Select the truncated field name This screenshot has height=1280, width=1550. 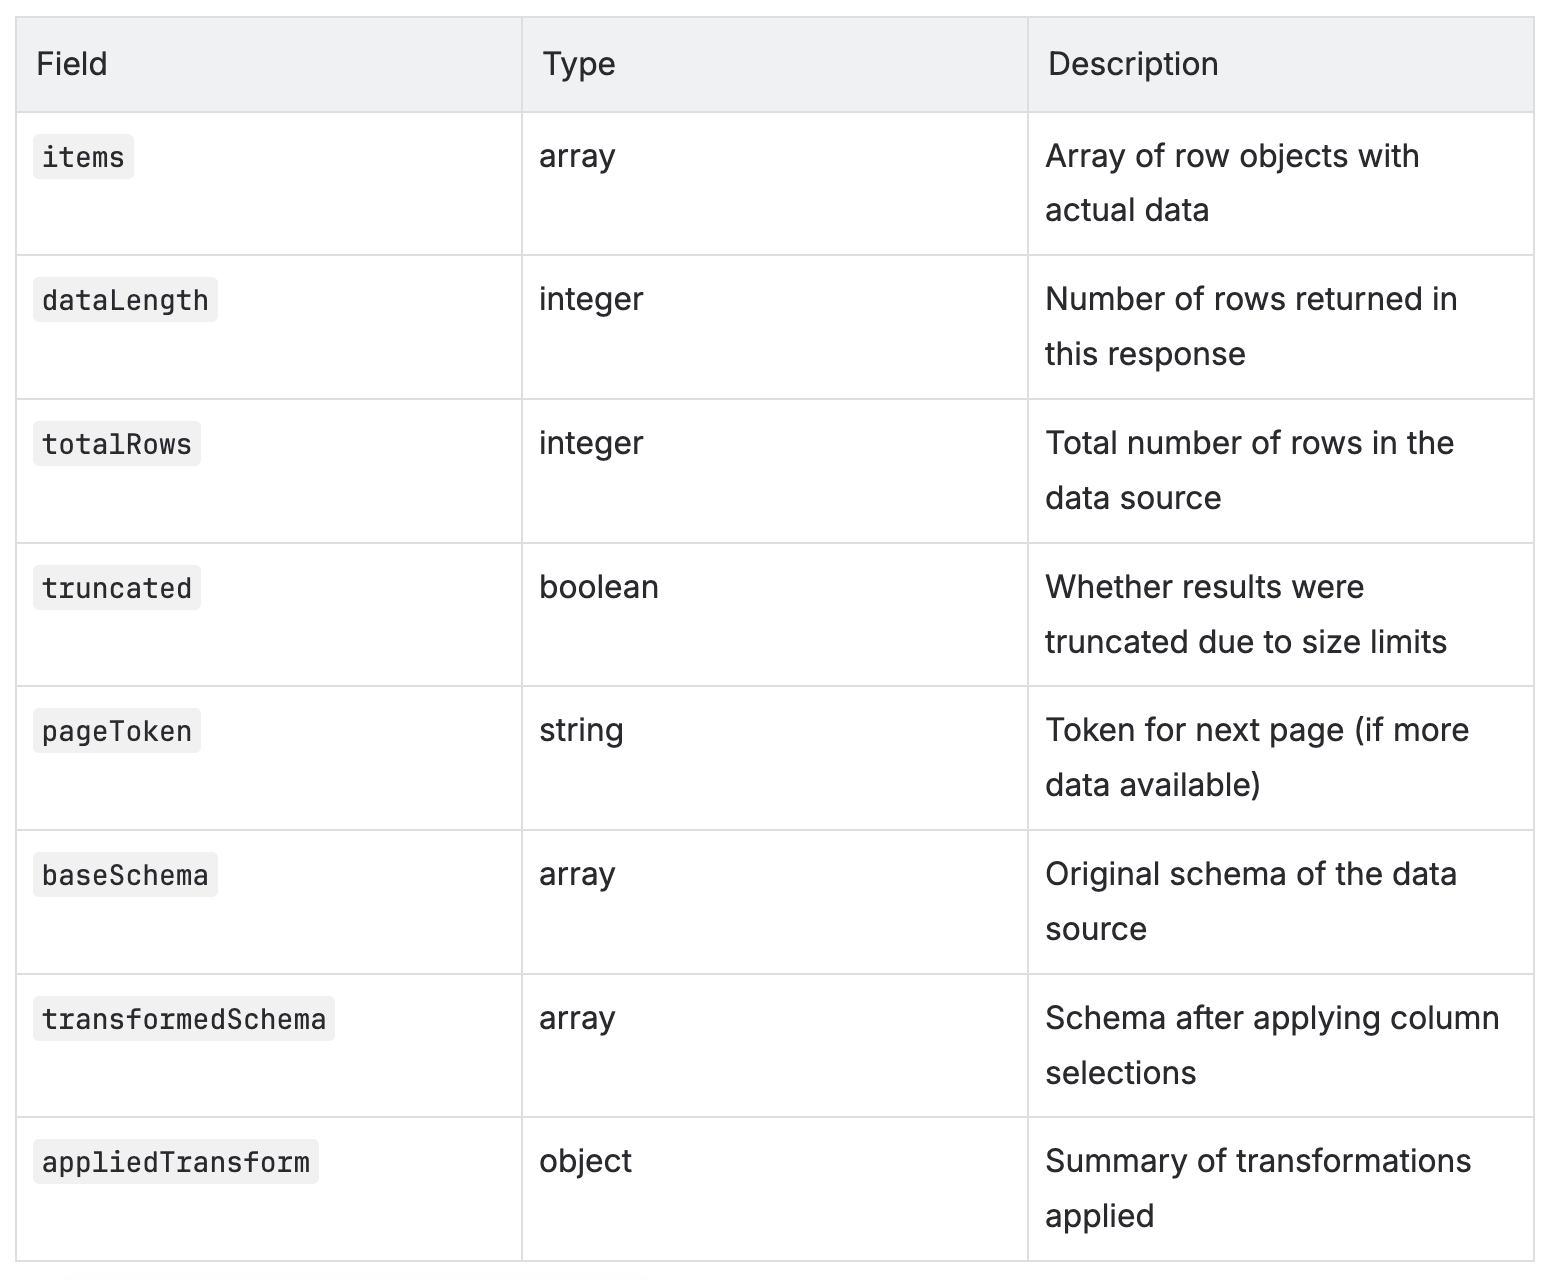click(117, 588)
